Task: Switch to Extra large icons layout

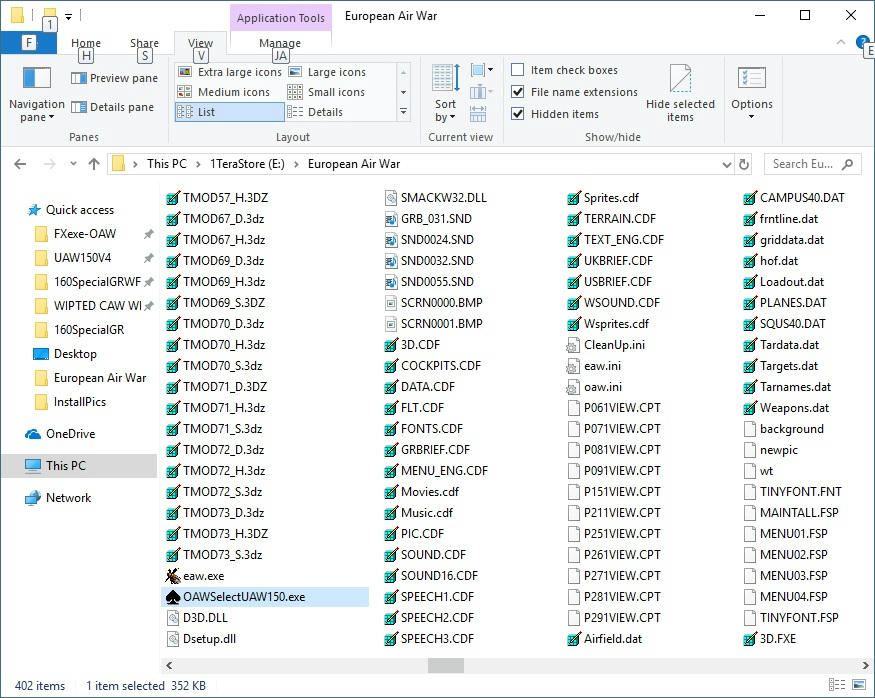Action: tap(229, 72)
